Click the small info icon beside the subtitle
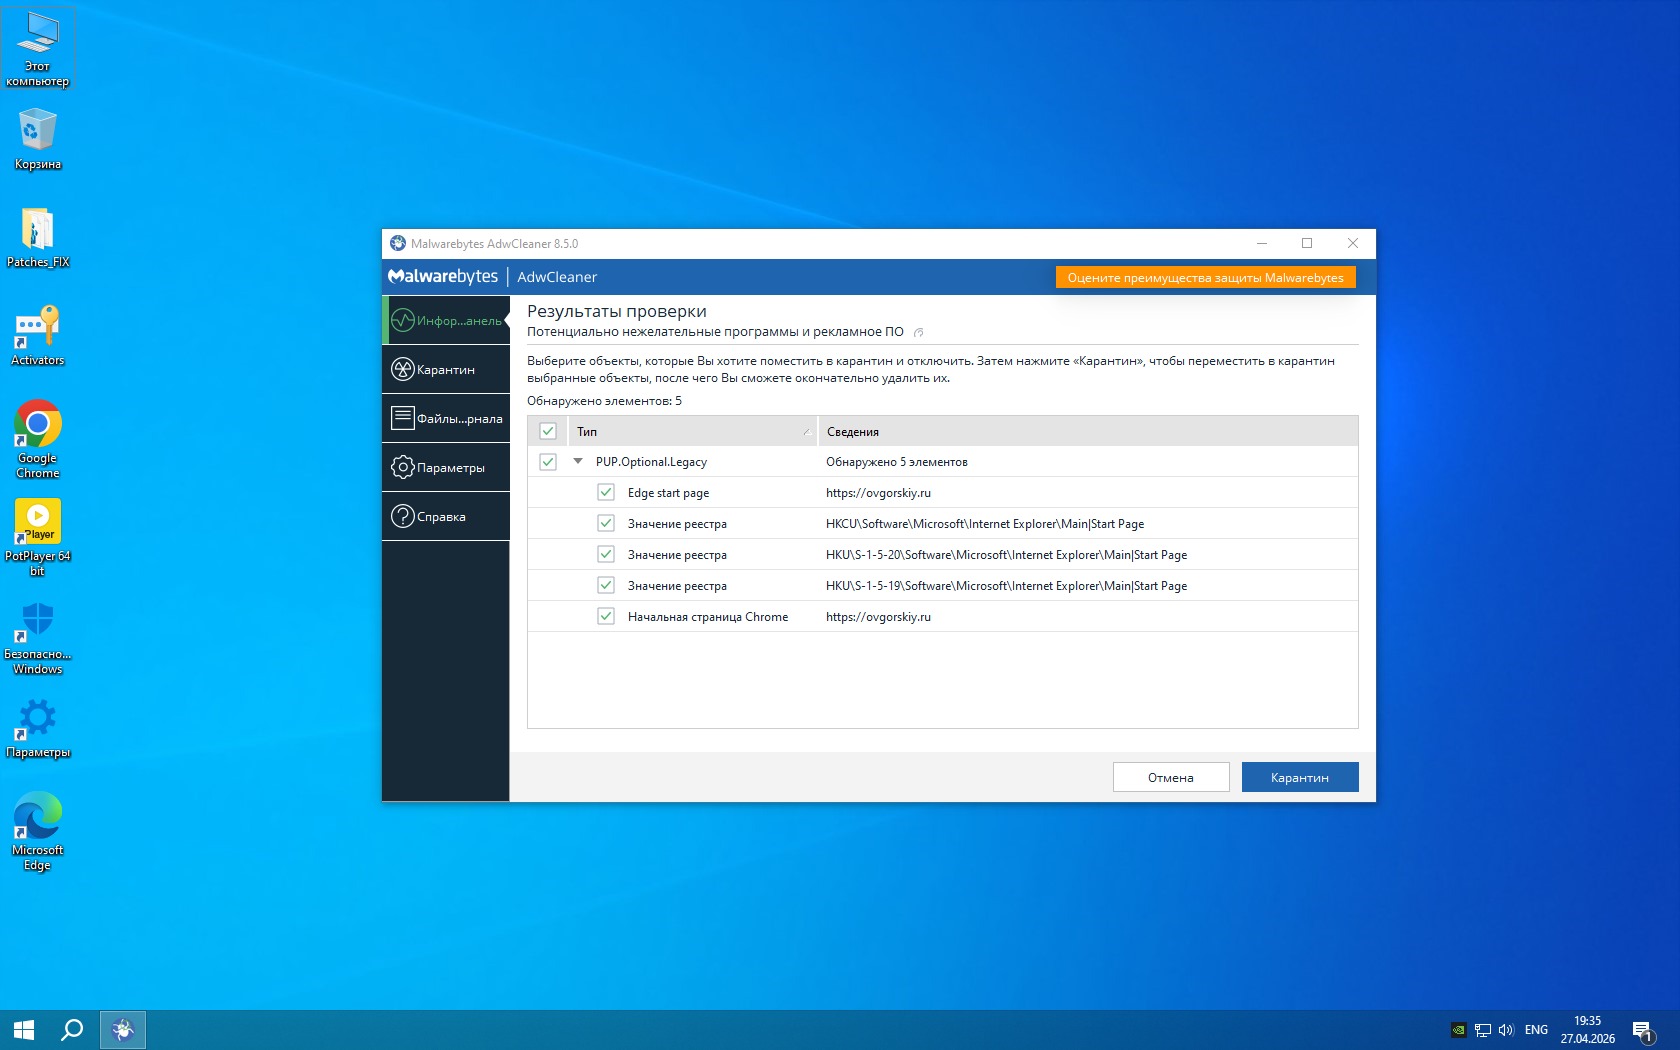This screenshot has width=1680, height=1050. 918,333
